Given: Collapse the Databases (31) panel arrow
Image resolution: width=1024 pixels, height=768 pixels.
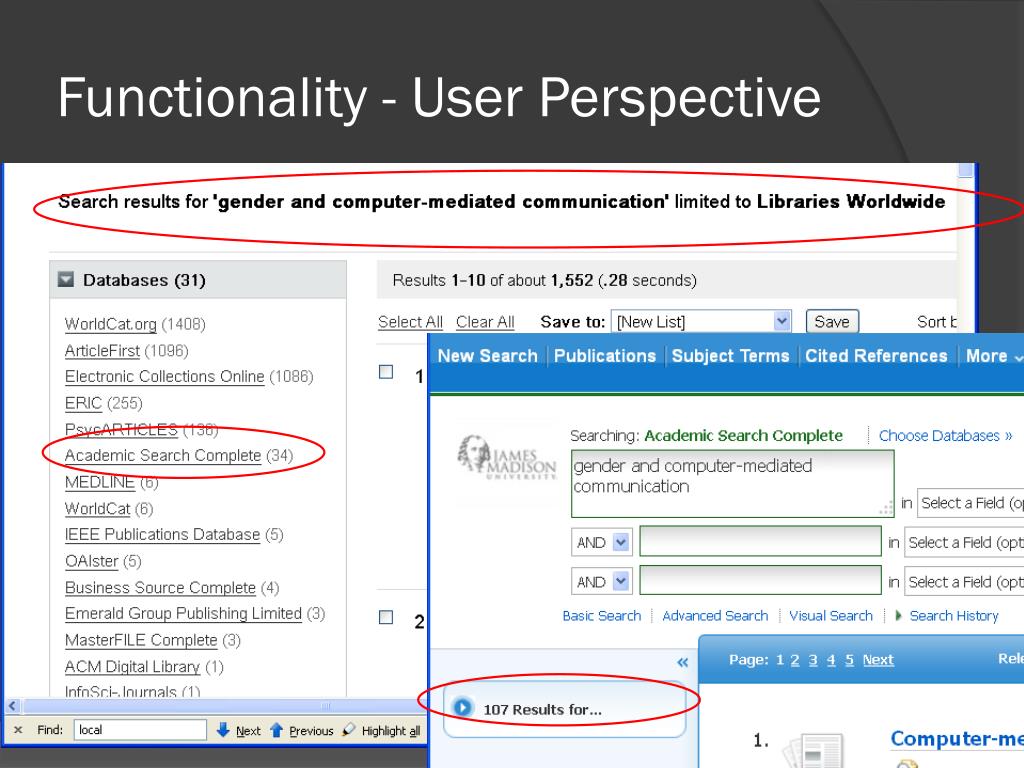Looking at the screenshot, I should pos(66,280).
